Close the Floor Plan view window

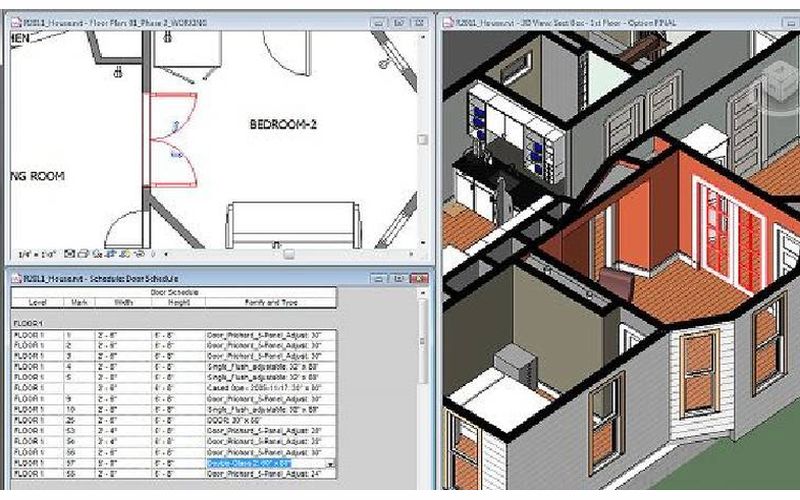pyautogui.click(x=419, y=23)
